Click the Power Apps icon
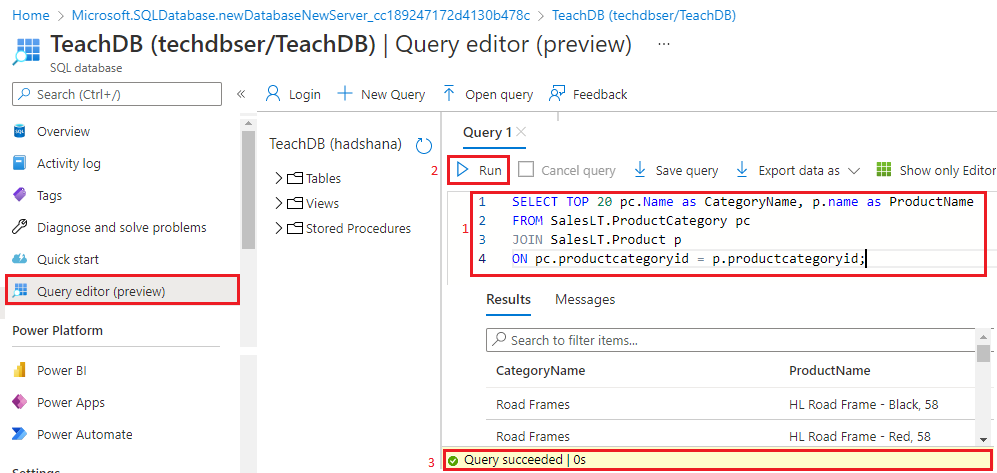The height and width of the screenshot is (473, 997). (20, 402)
